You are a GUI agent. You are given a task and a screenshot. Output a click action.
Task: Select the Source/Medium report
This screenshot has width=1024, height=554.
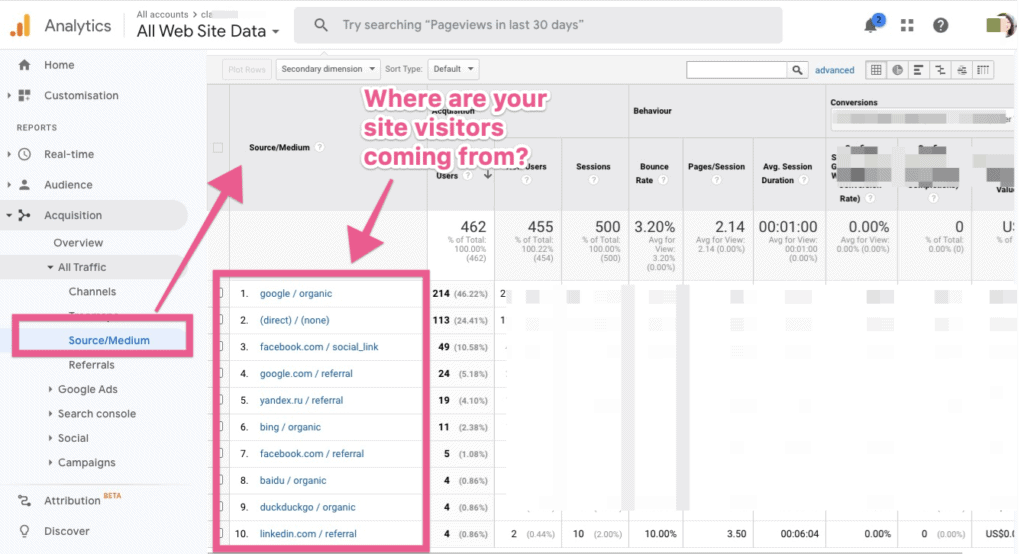pyautogui.click(x=109, y=340)
